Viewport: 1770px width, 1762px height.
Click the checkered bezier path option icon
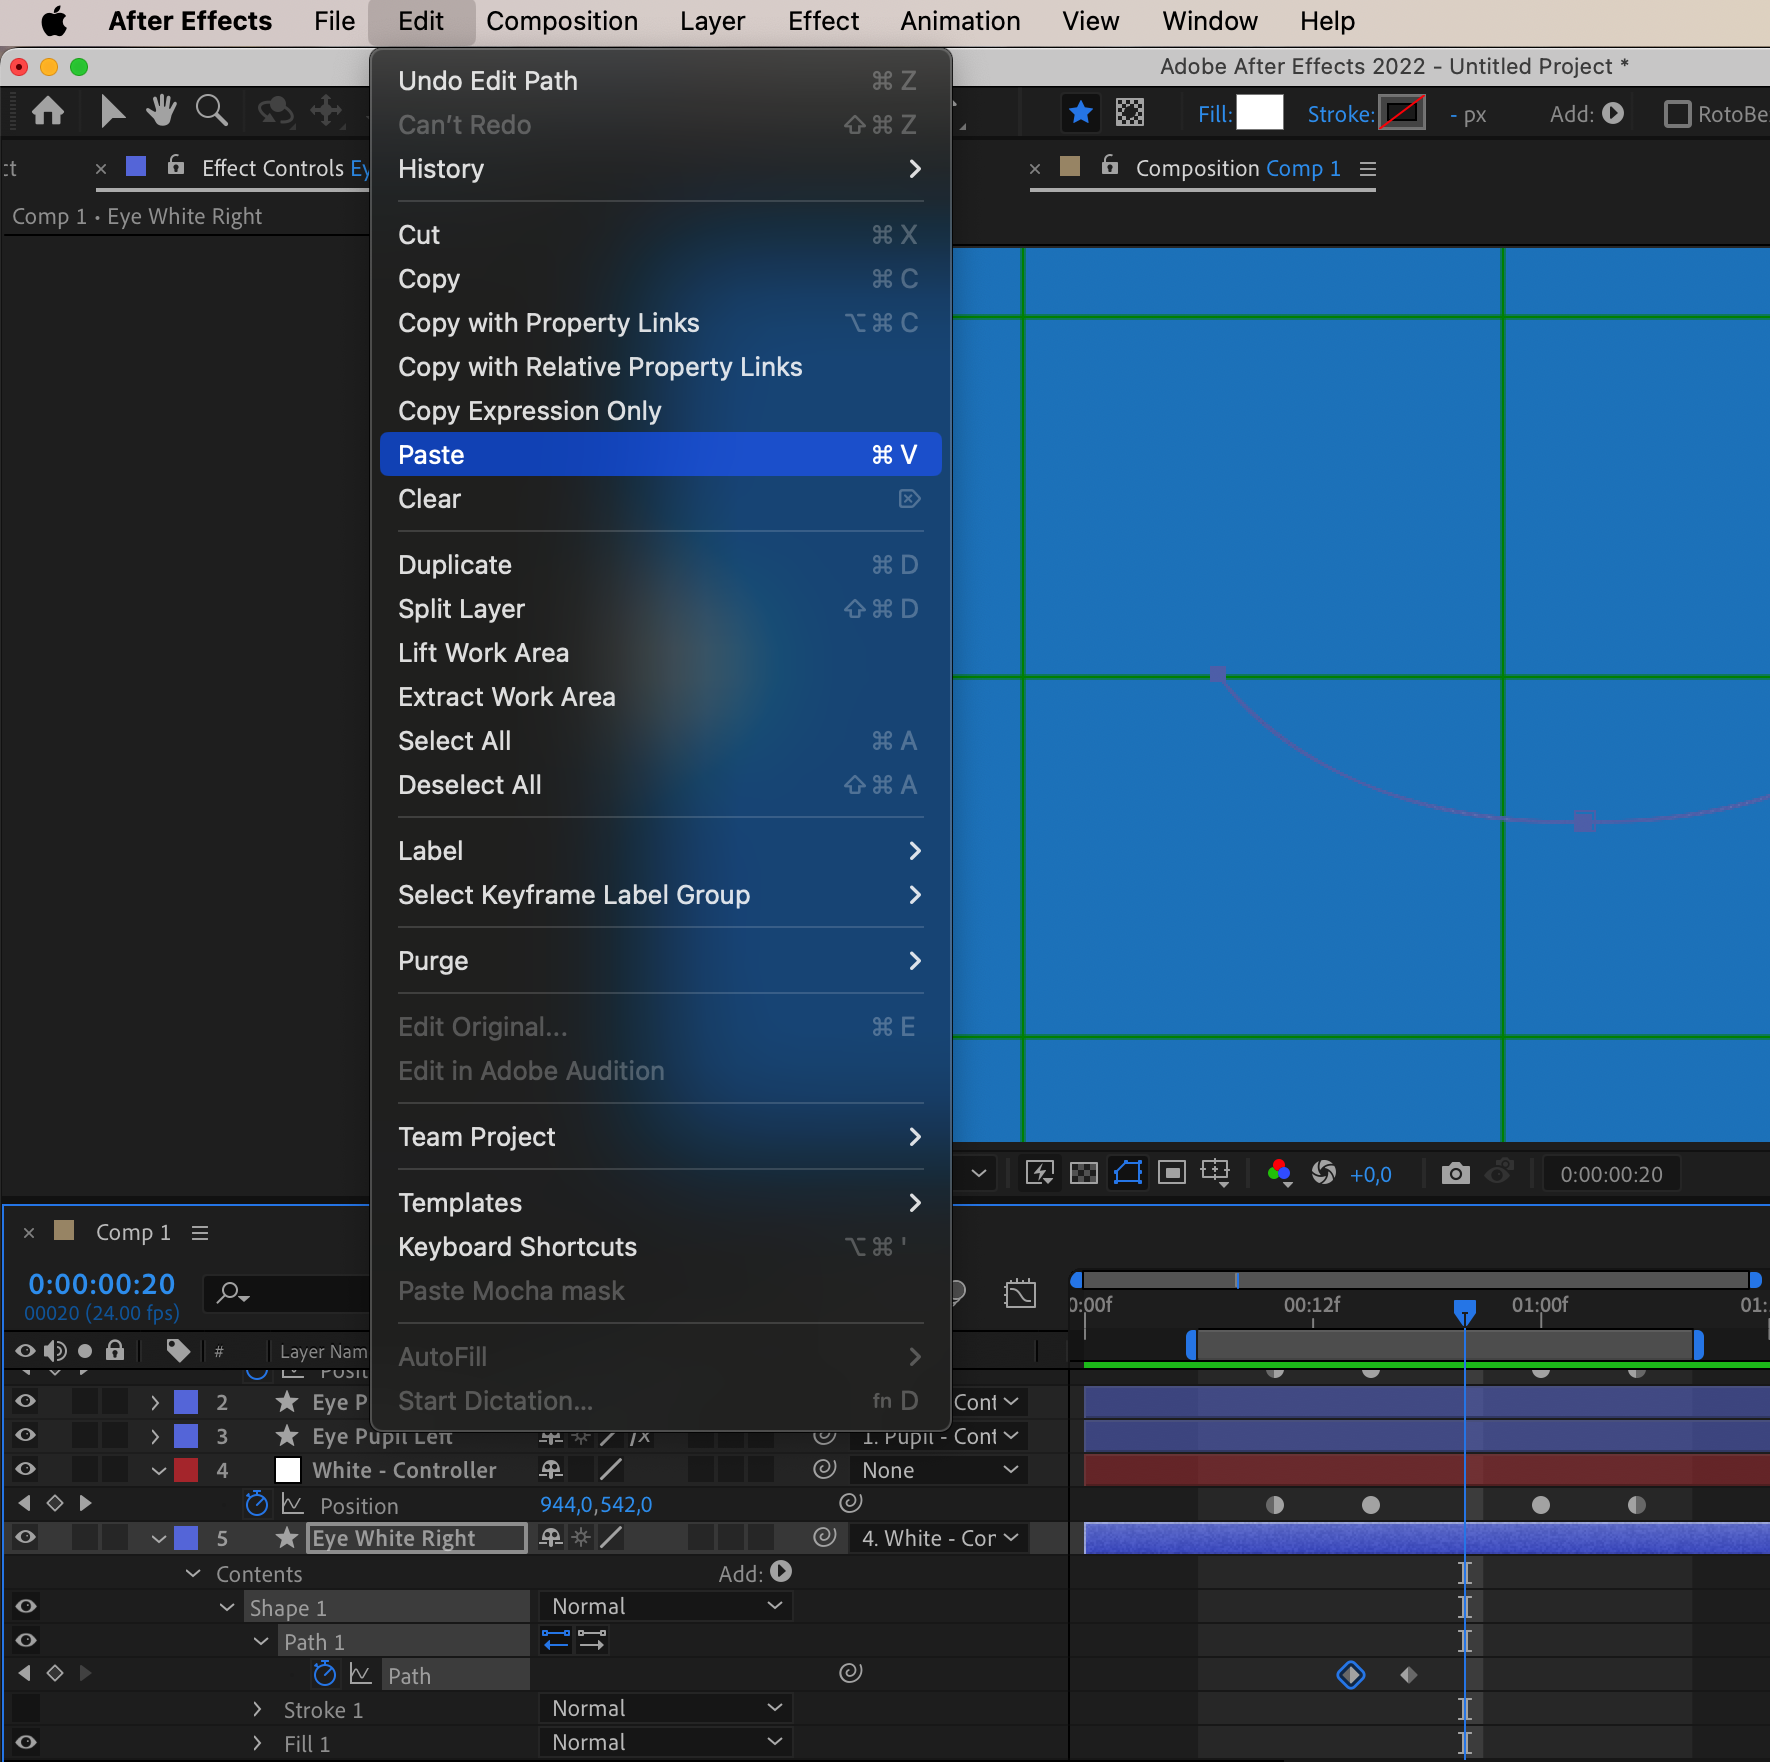click(x=1130, y=113)
